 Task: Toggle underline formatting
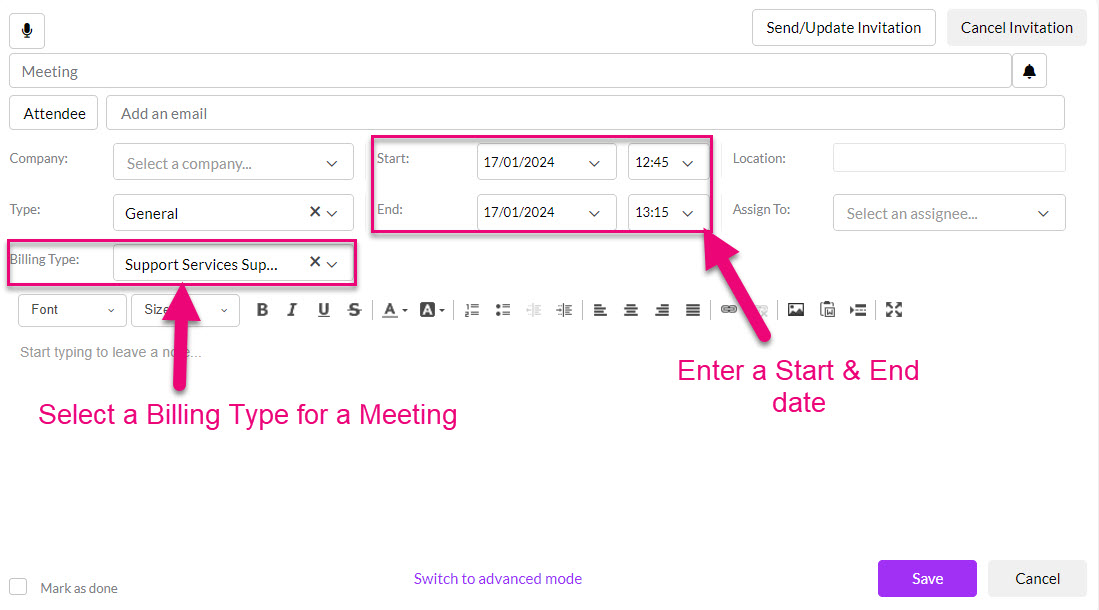click(323, 310)
